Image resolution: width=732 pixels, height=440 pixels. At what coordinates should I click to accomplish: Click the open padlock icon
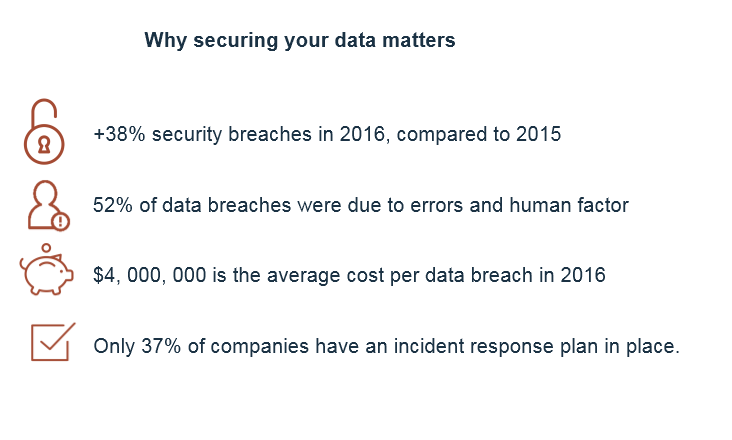(x=44, y=132)
